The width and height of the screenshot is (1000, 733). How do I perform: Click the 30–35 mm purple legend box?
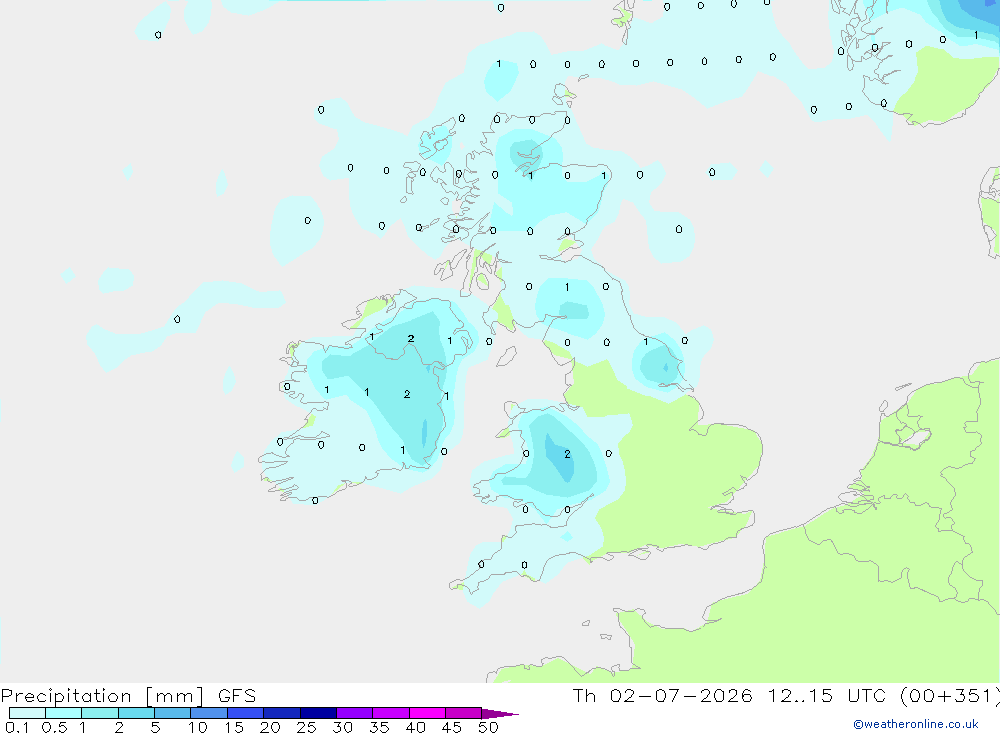(x=355, y=713)
